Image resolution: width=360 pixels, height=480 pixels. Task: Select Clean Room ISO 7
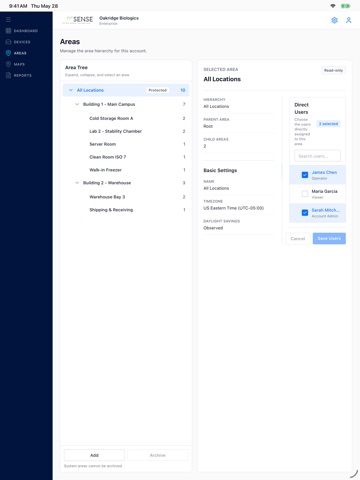tap(108, 157)
